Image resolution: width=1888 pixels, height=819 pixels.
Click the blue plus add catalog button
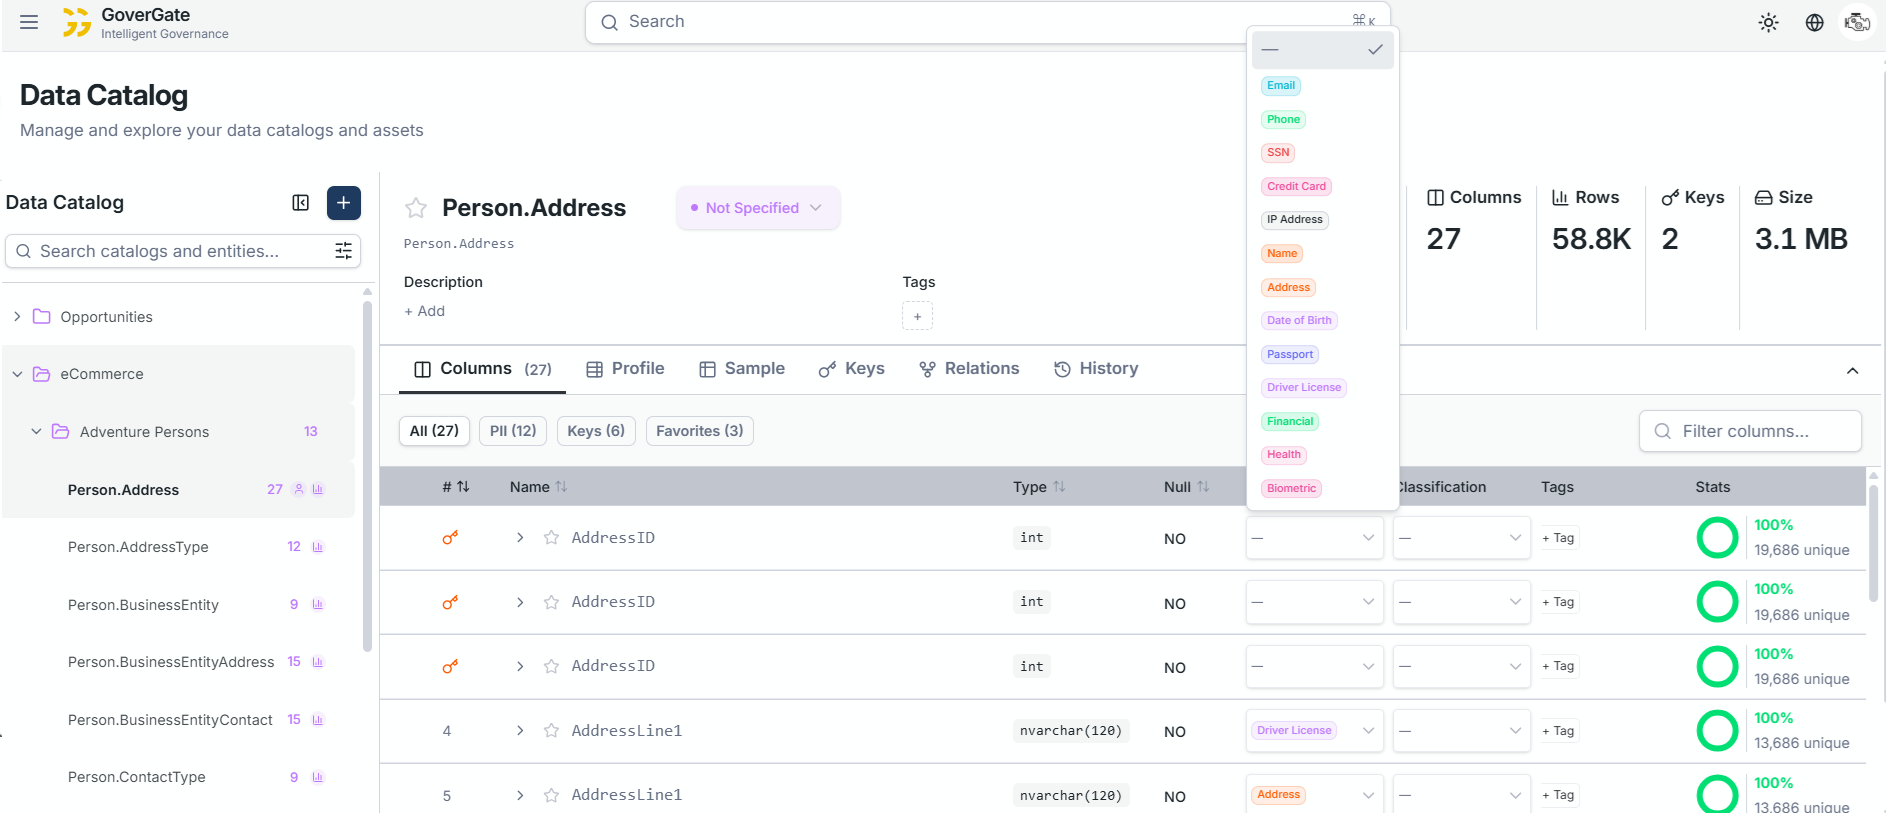343,203
